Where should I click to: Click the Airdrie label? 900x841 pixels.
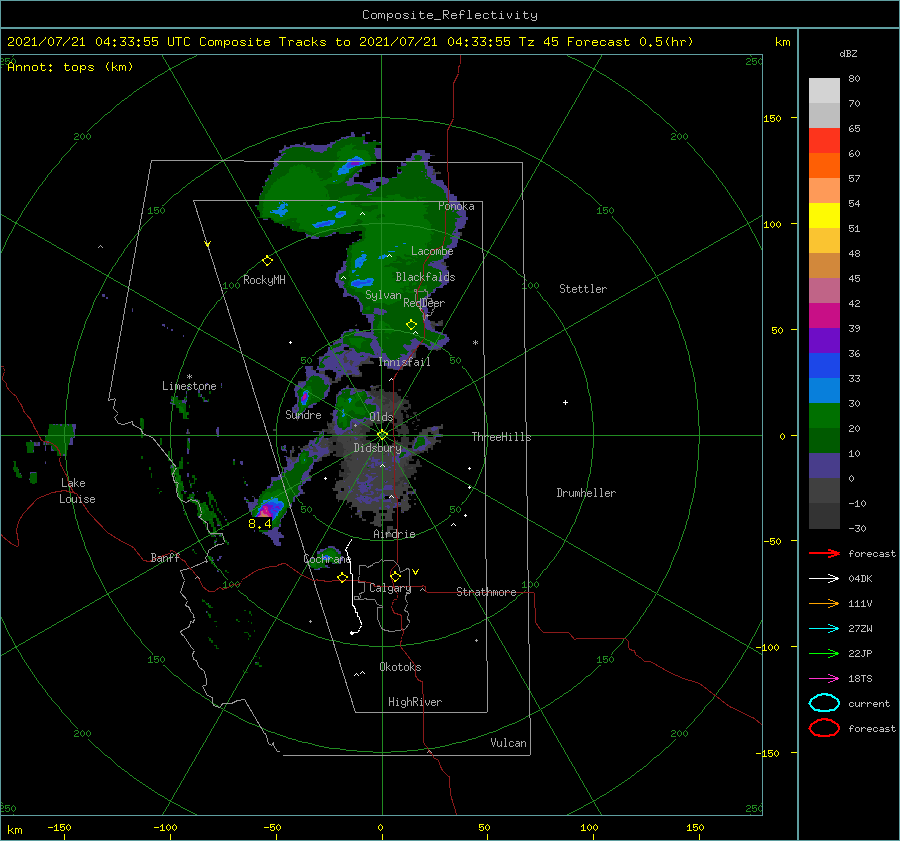(394, 534)
